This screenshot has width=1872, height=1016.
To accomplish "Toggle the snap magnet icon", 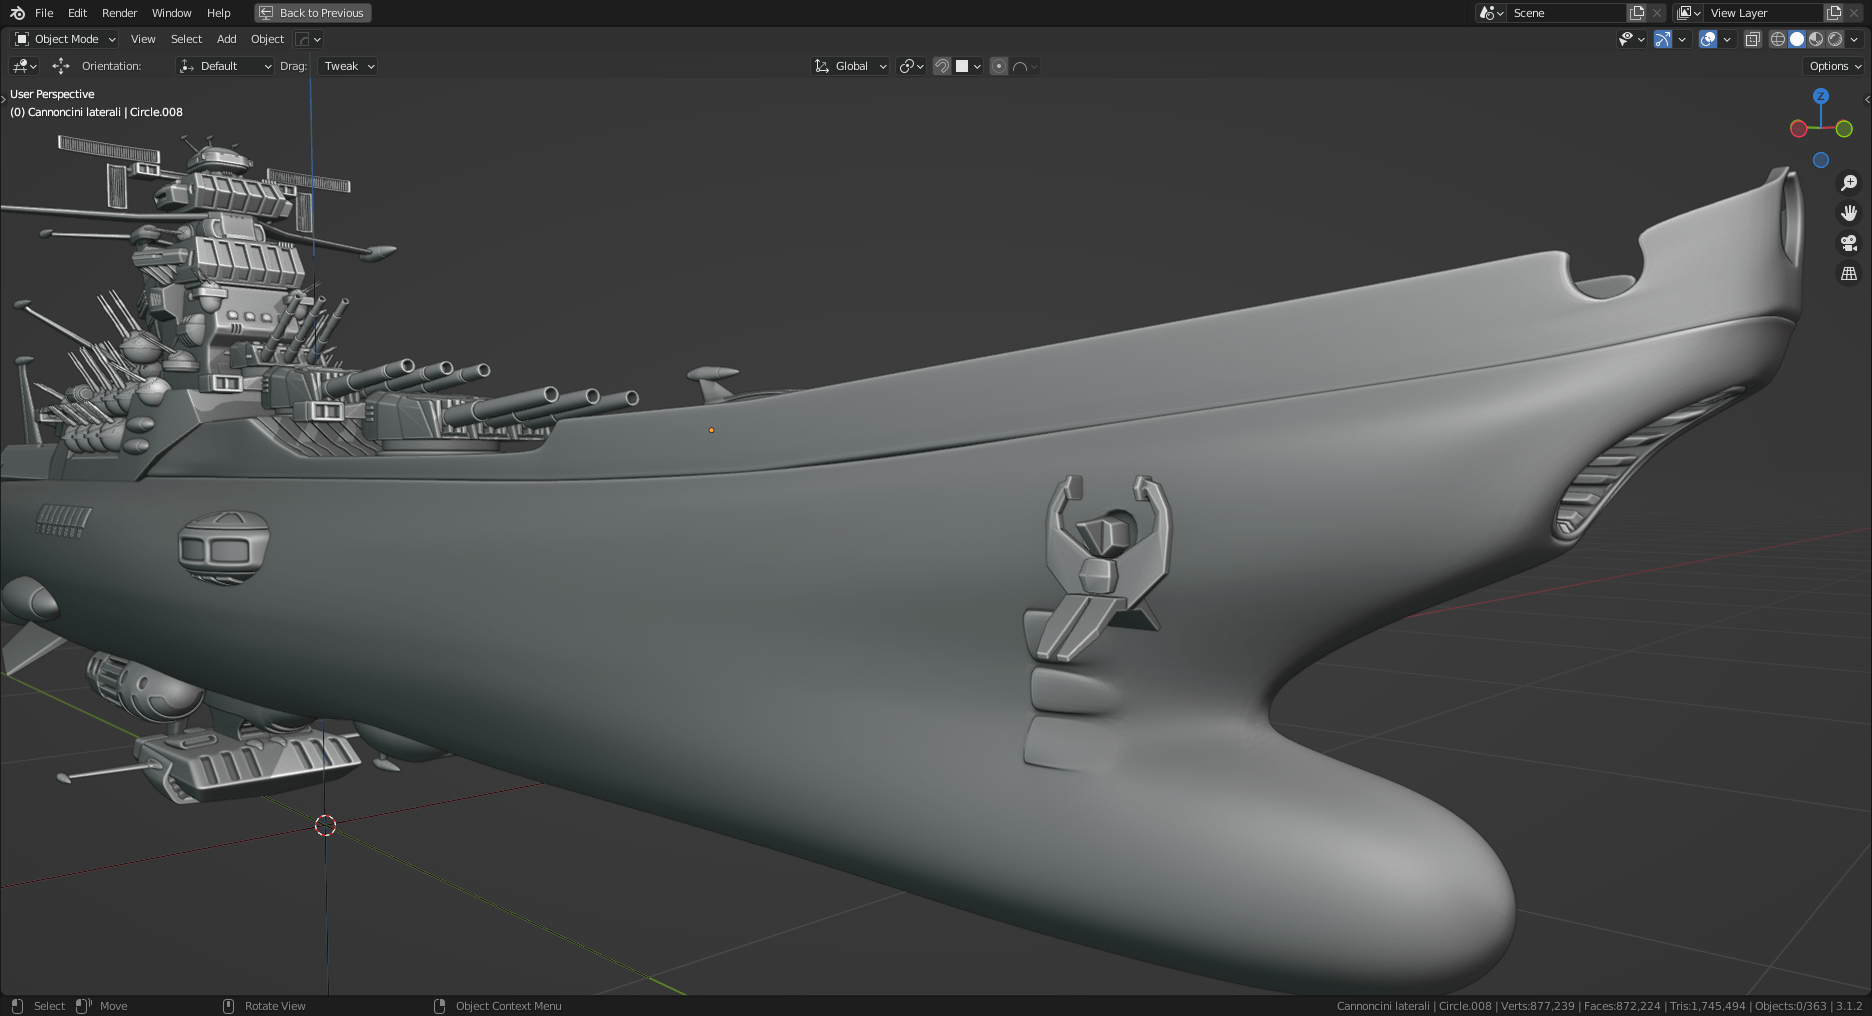I will click(941, 66).
